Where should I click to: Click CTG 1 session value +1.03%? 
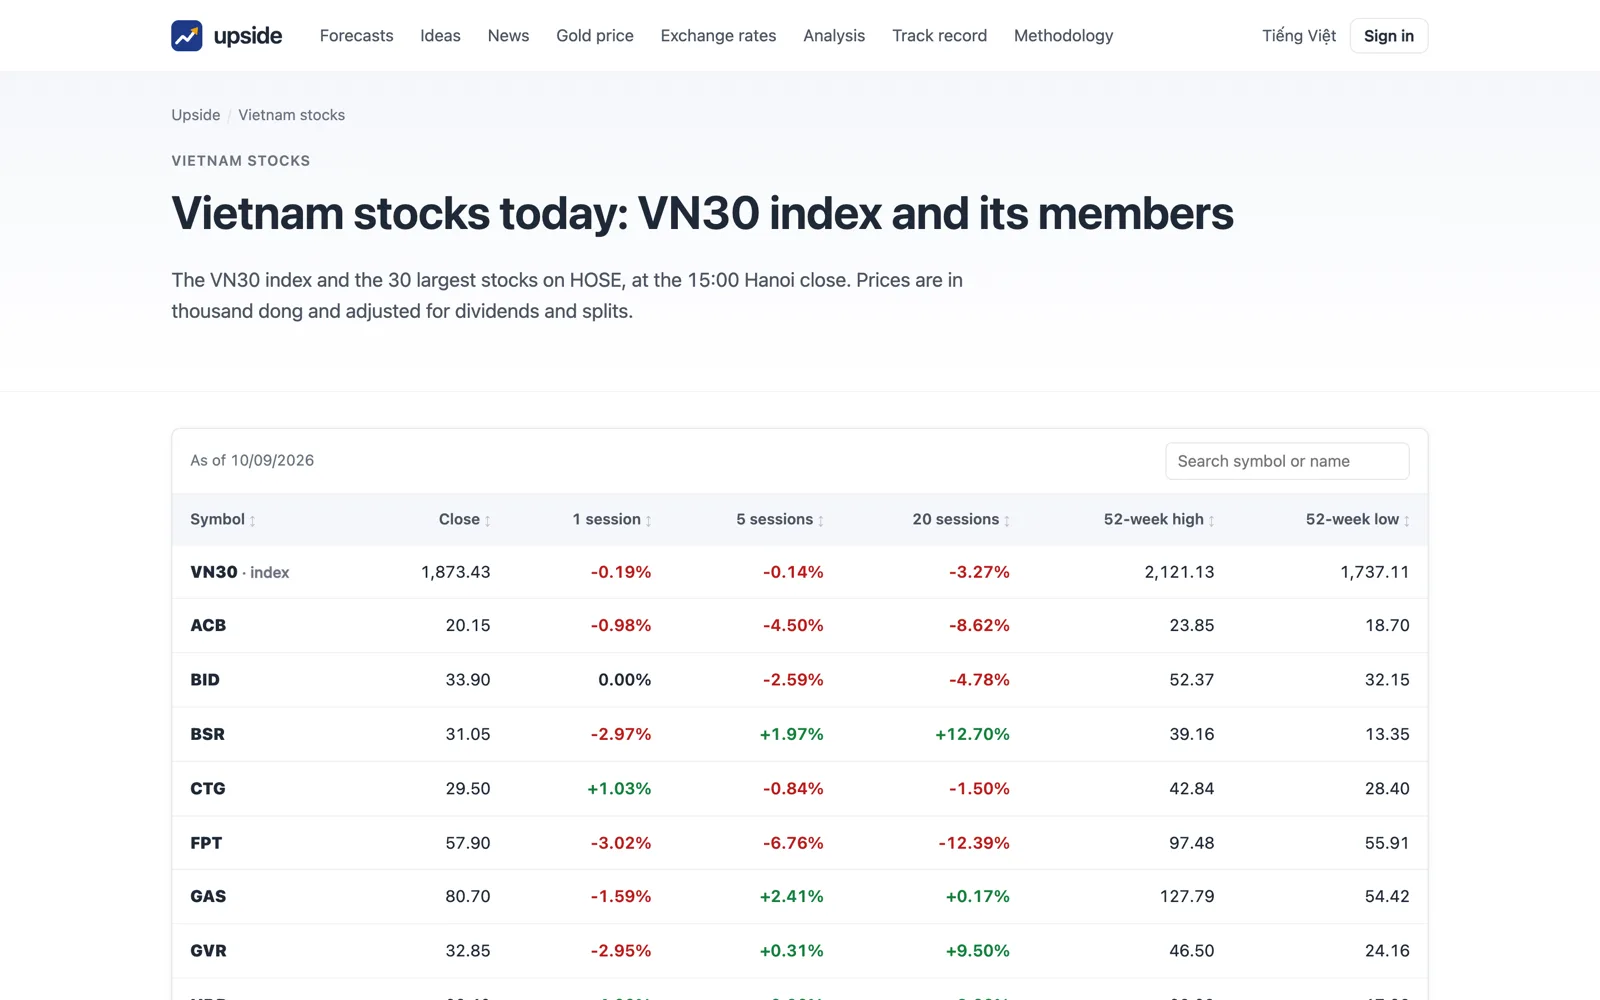tap(619, 789)
